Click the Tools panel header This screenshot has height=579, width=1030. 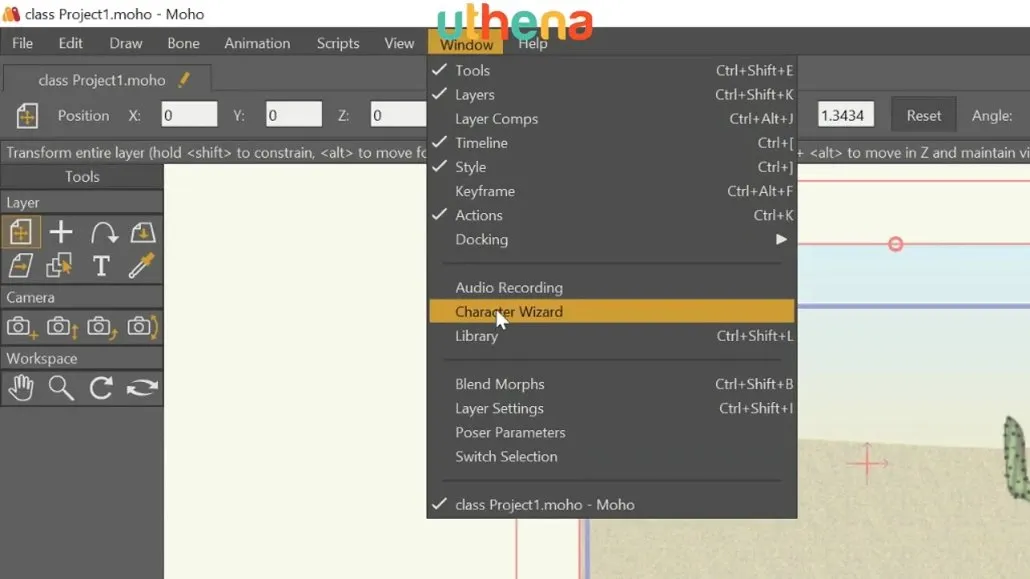point(82,177)
